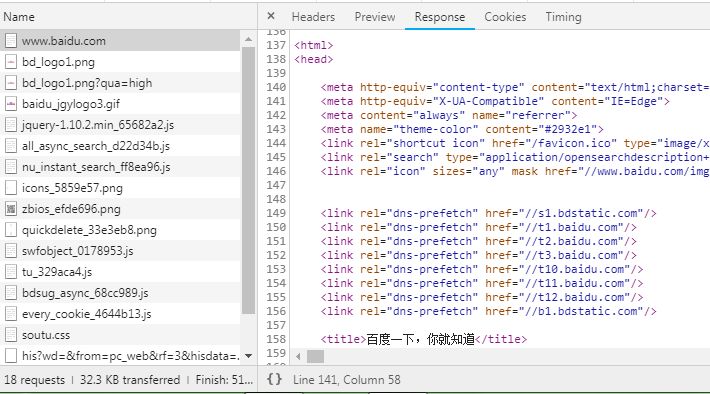
Task: Click the gif icon for baidu_jgylogo3.gif
Action: (x=11, y=104)
